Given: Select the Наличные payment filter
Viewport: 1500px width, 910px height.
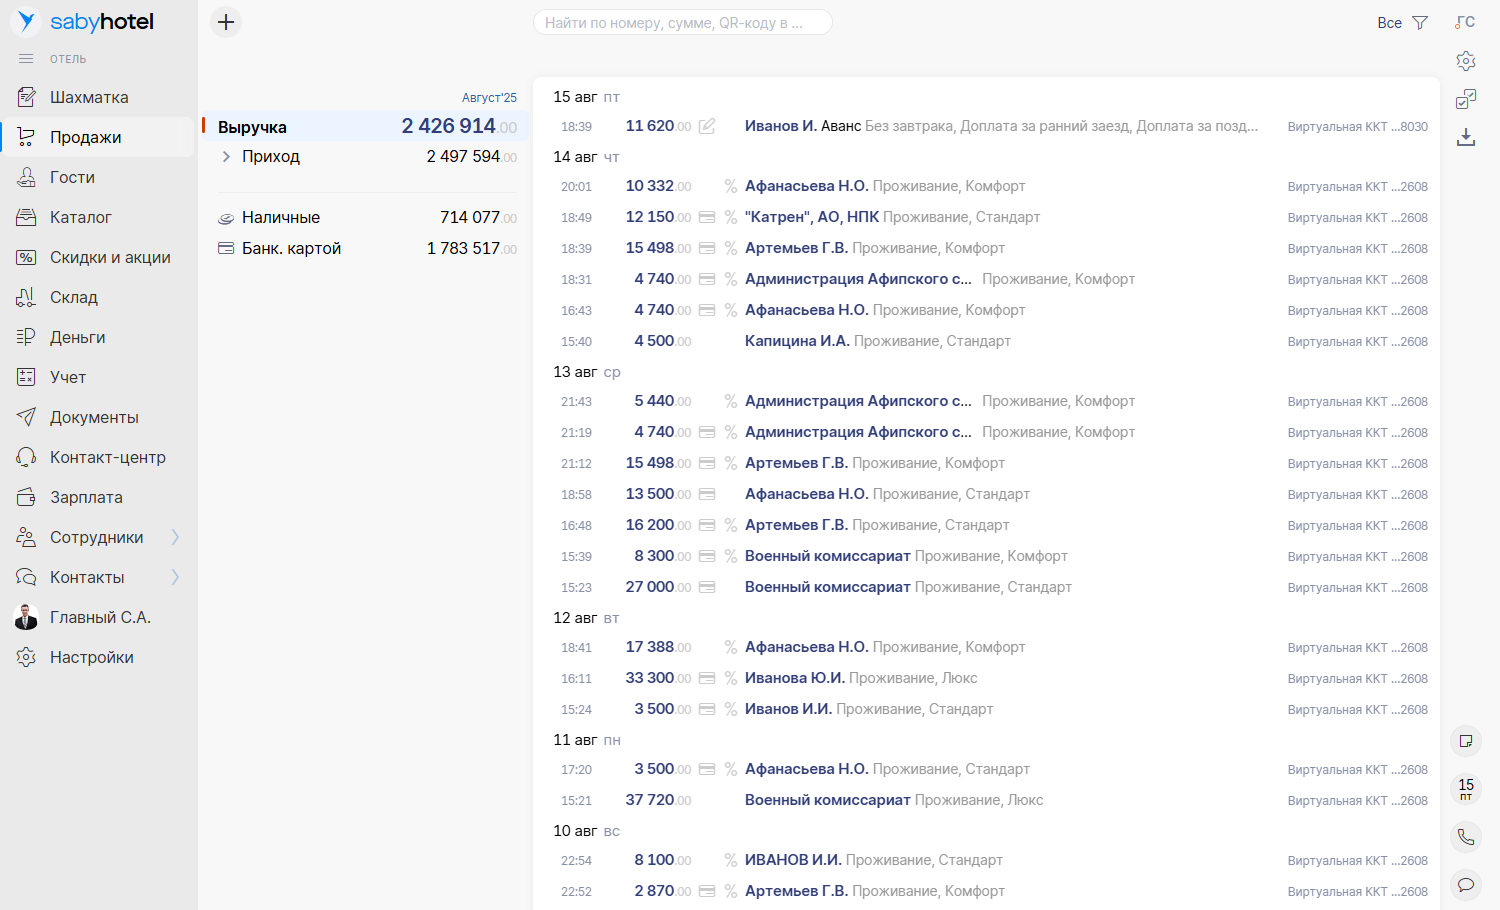Looking at the screenshot, I should (x=281, y=217).
